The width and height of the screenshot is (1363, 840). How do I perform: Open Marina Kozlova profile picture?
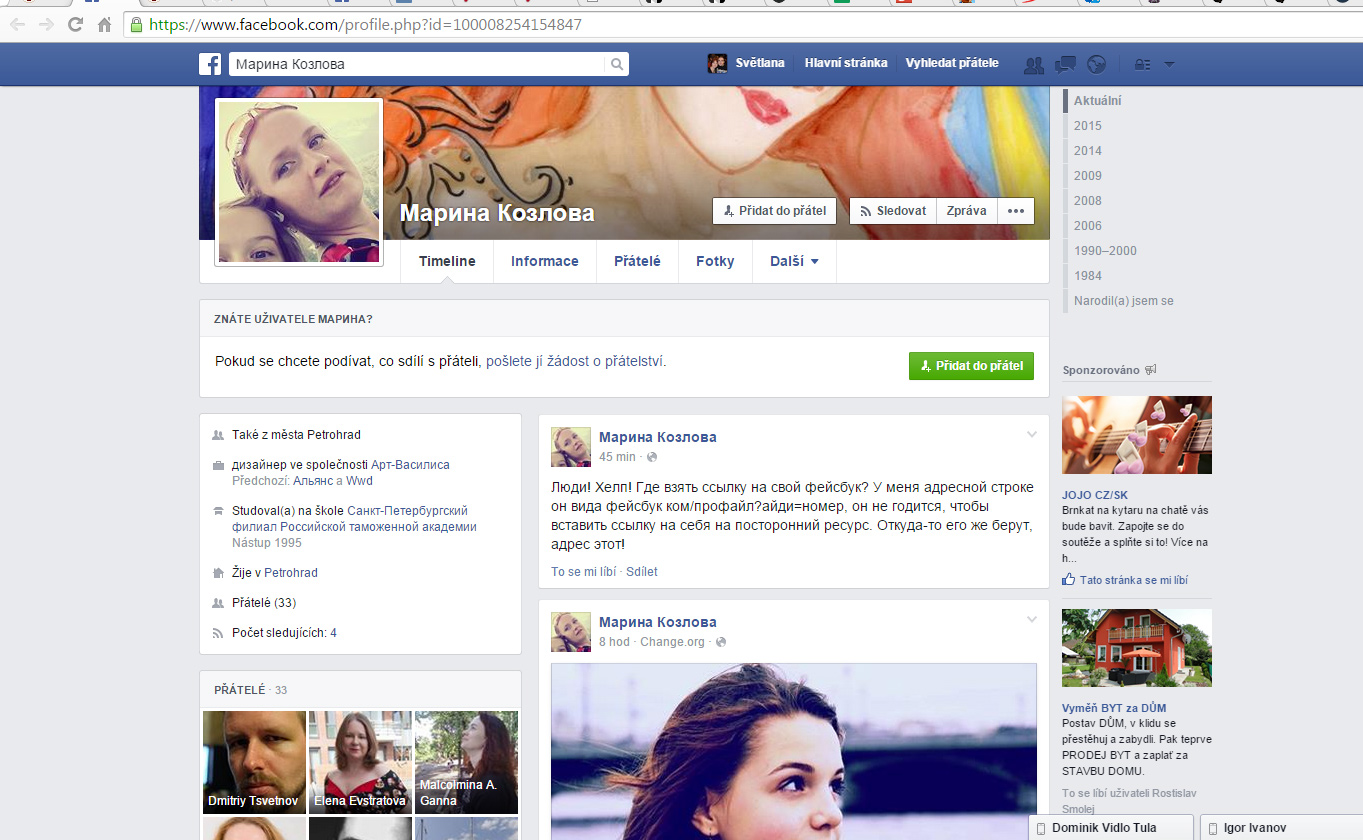point(299,182)
